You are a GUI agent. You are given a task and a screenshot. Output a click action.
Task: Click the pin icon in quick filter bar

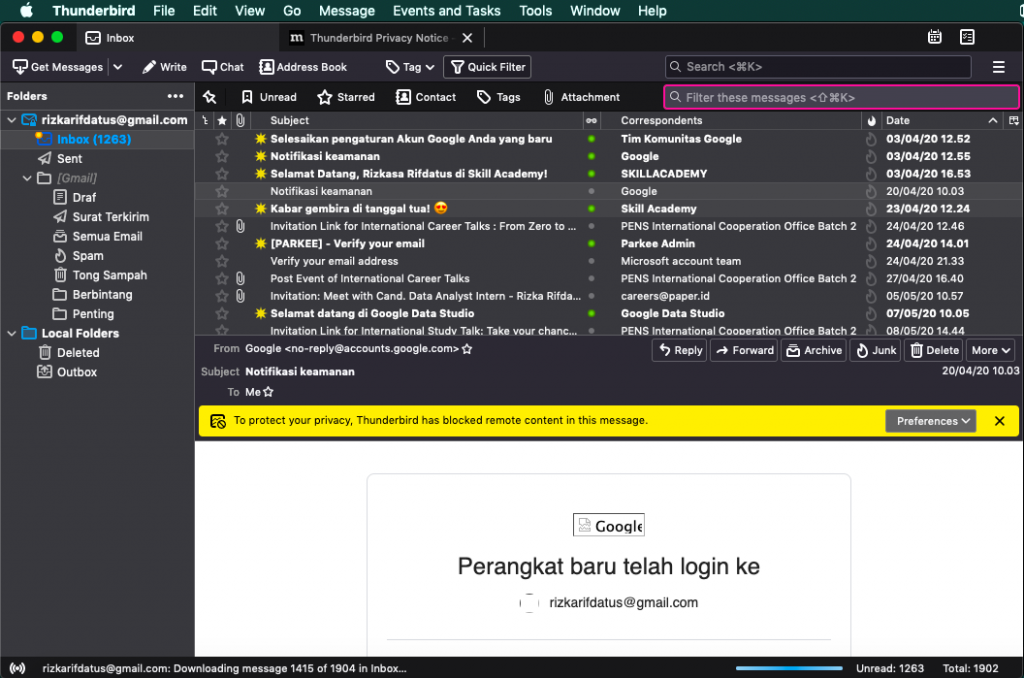click(x=209, y=97)
